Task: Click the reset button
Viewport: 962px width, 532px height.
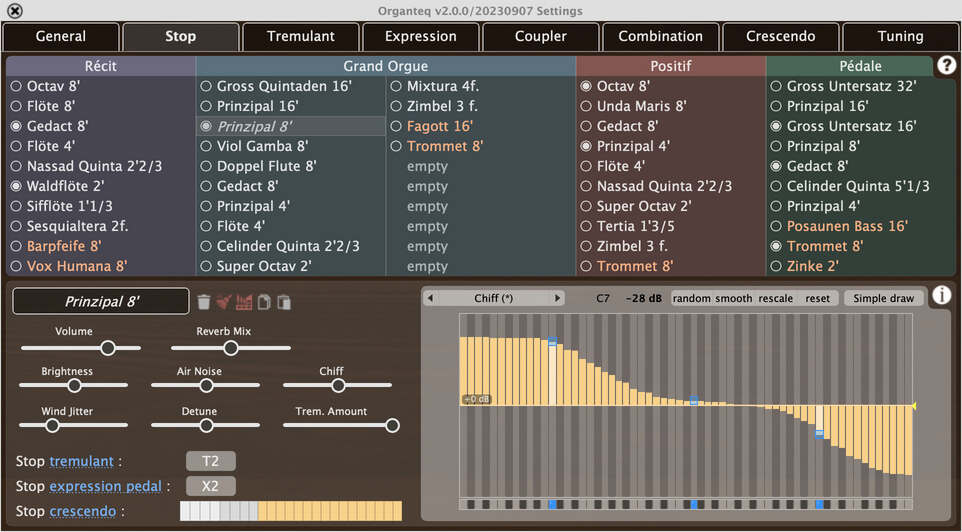Action: [x=817, y=298]
